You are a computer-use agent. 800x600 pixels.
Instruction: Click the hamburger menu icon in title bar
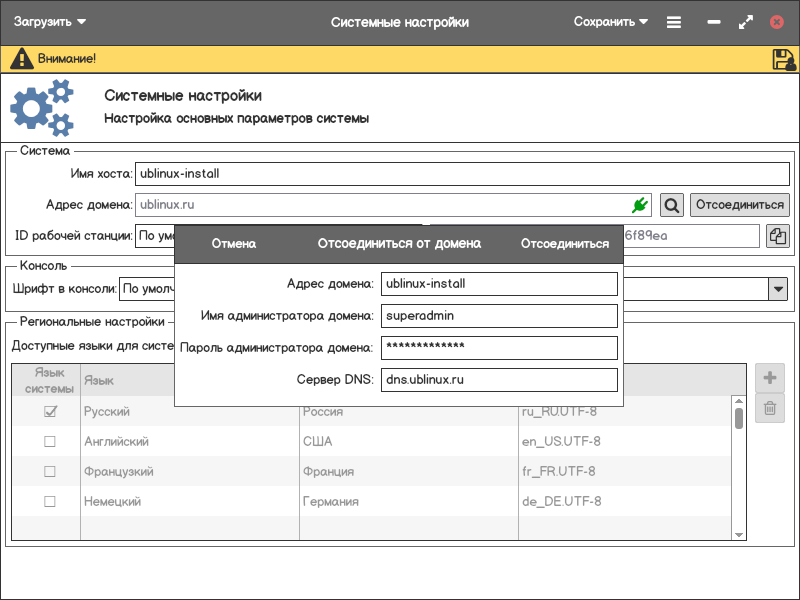pyautogui.click(x=674, y=22)
